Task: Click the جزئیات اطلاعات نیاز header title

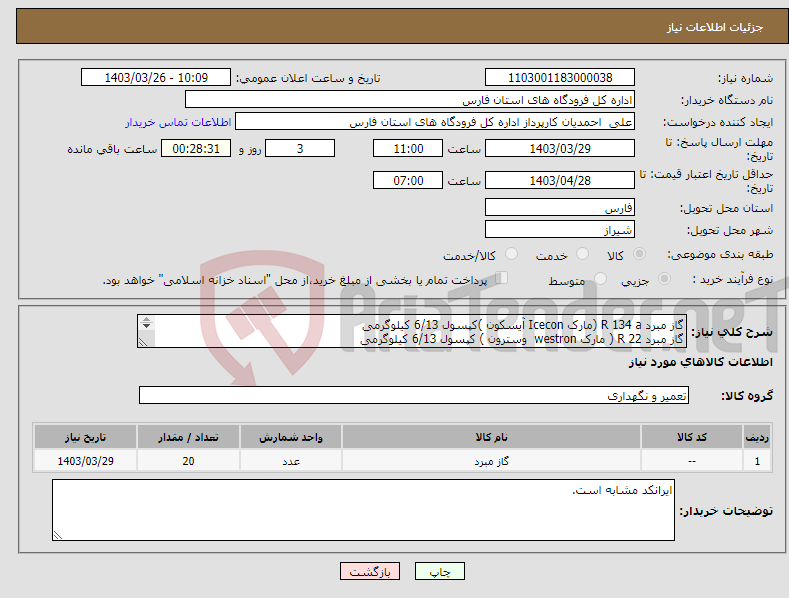Action: point(715,27)
